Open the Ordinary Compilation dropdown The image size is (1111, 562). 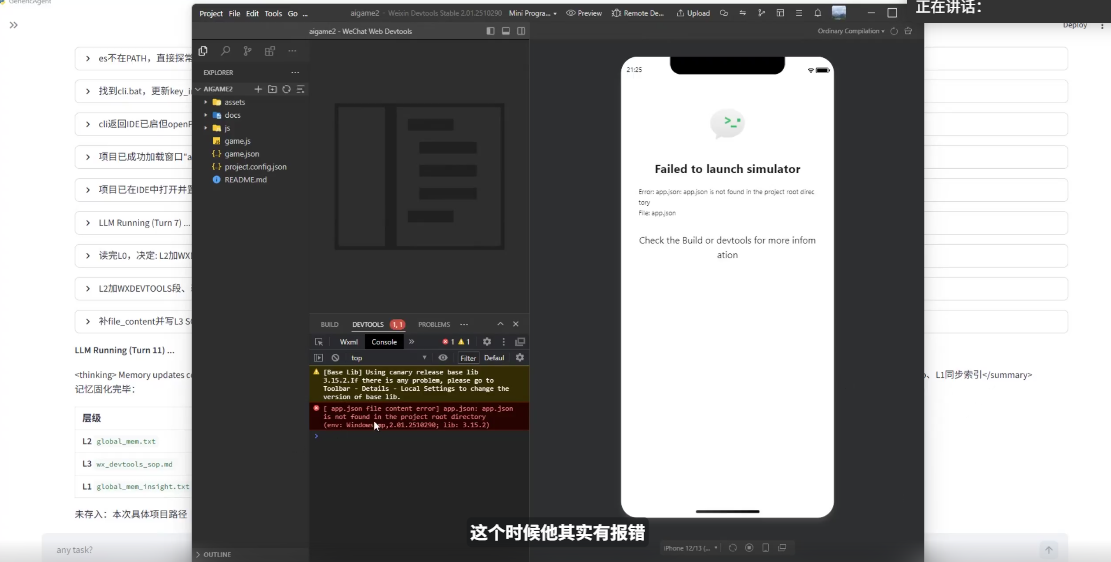coord(851,31)
